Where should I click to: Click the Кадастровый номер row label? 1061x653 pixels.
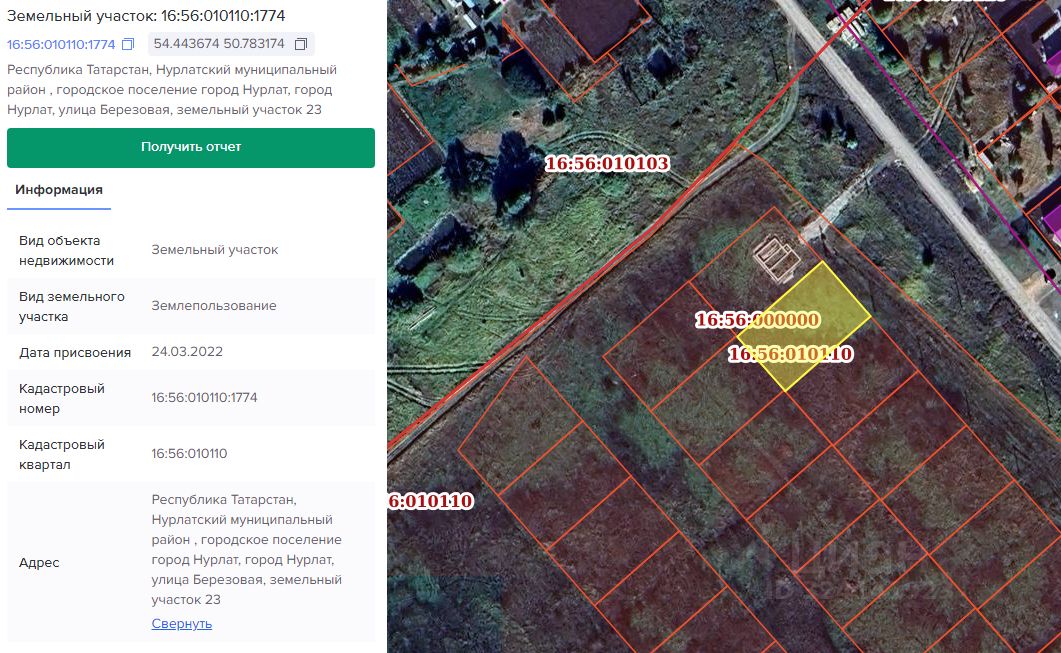pos(62,399)
